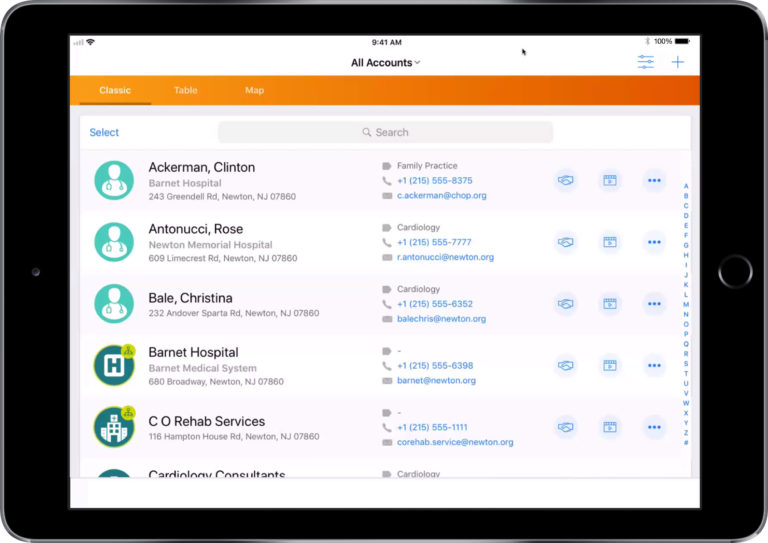Open more options for Bale, Christina

point(654,303)
